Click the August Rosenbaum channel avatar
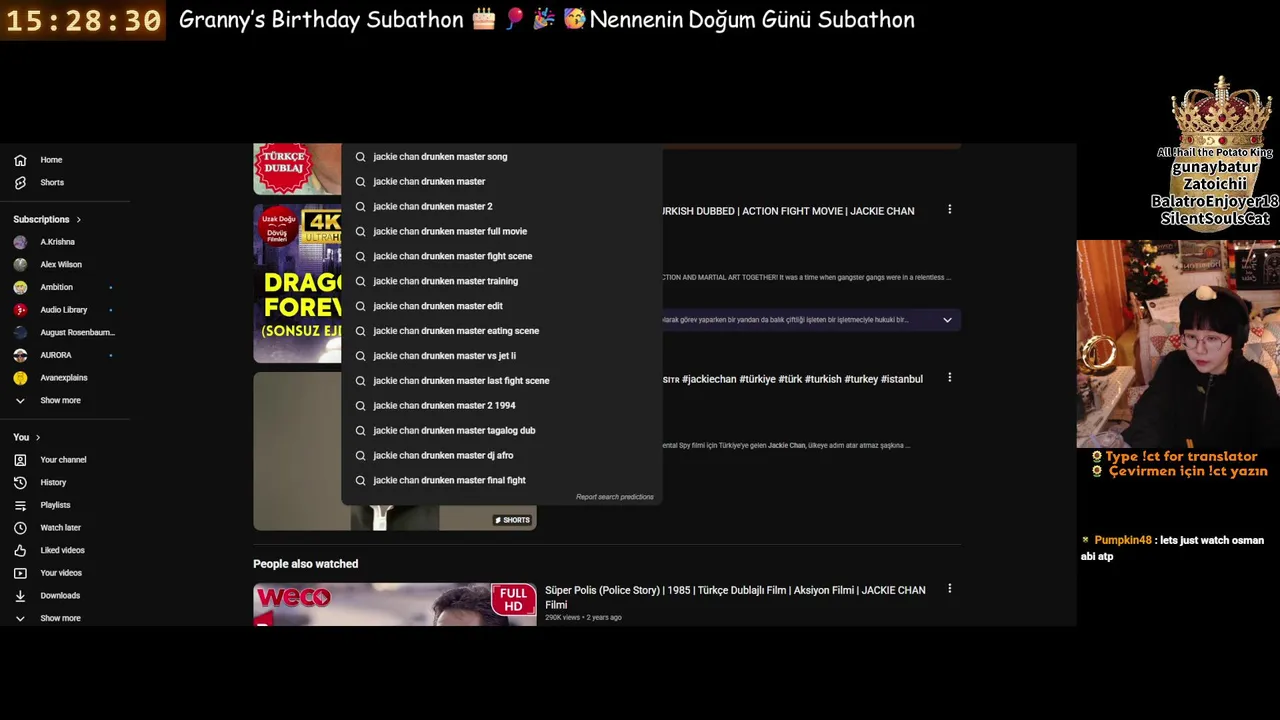1280x720 pixels. point(20,333)
